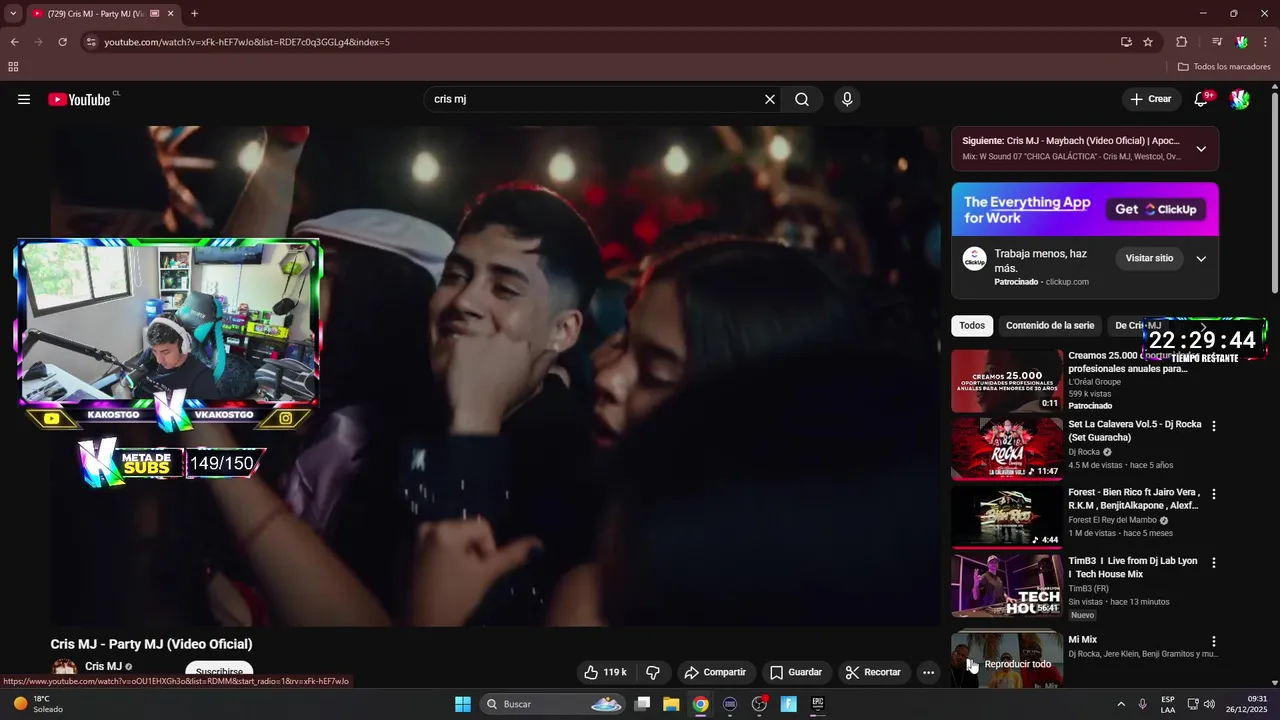
Task: Open Todos los marcadores folder
Action: pos(1224,67)
